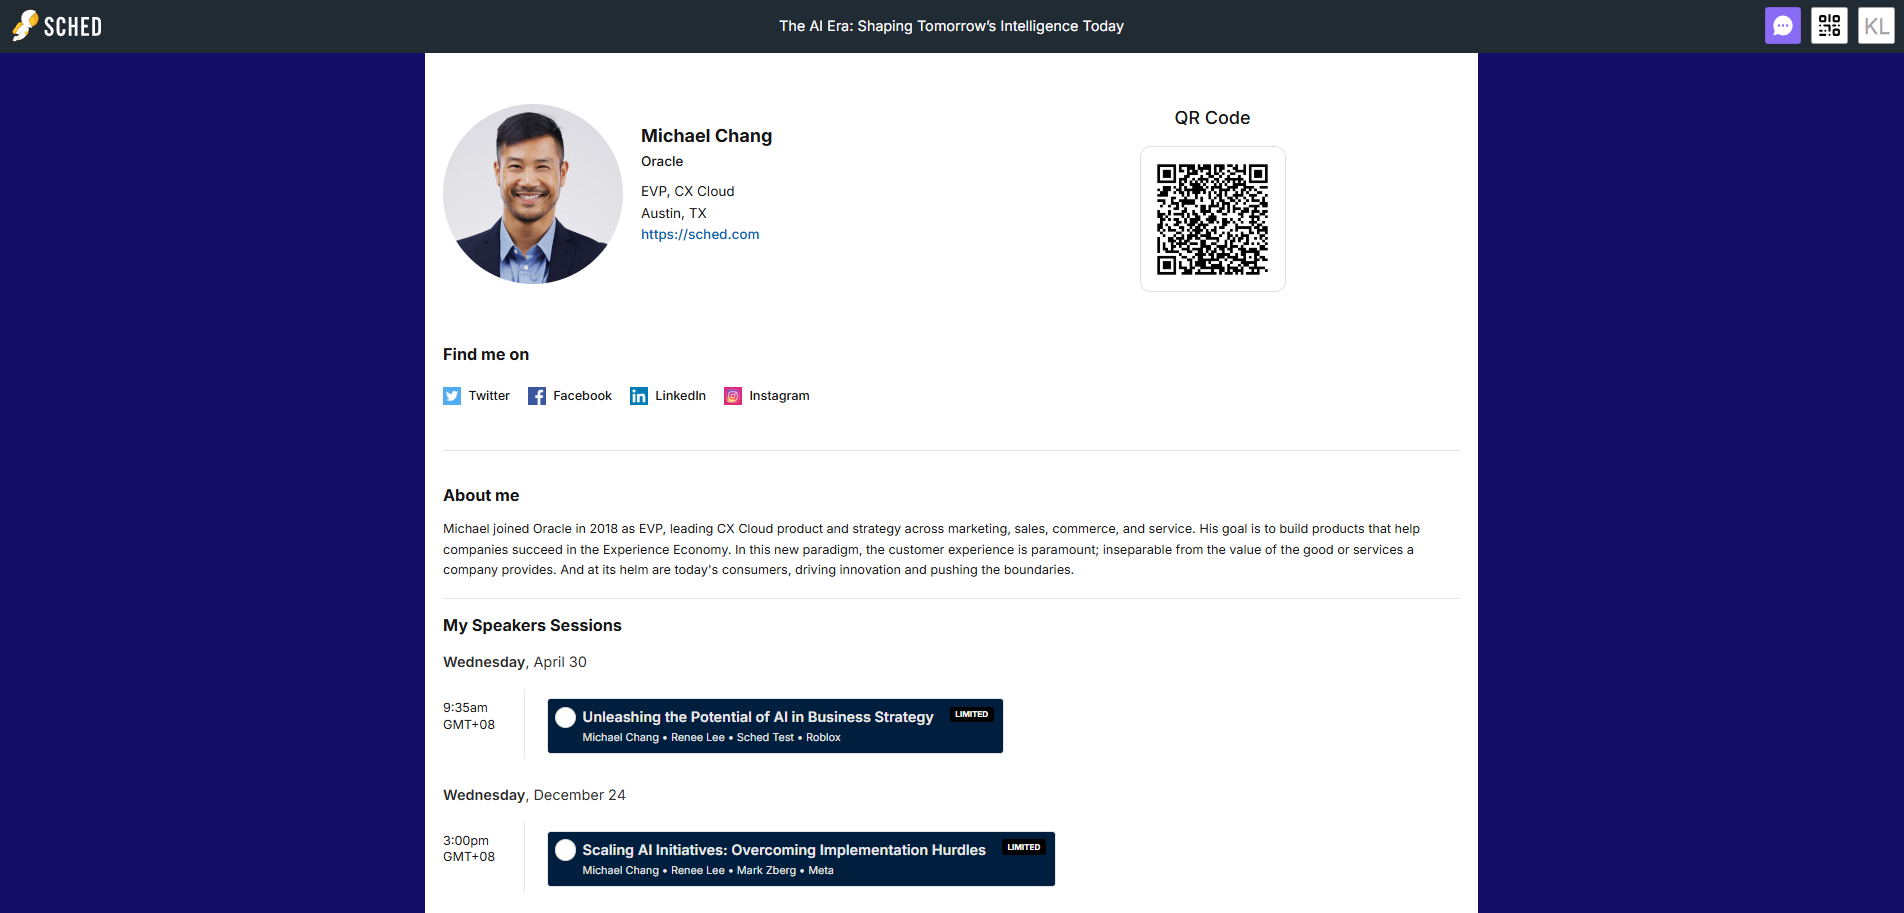Click the Oracle company text

click(x=662, y=161)
